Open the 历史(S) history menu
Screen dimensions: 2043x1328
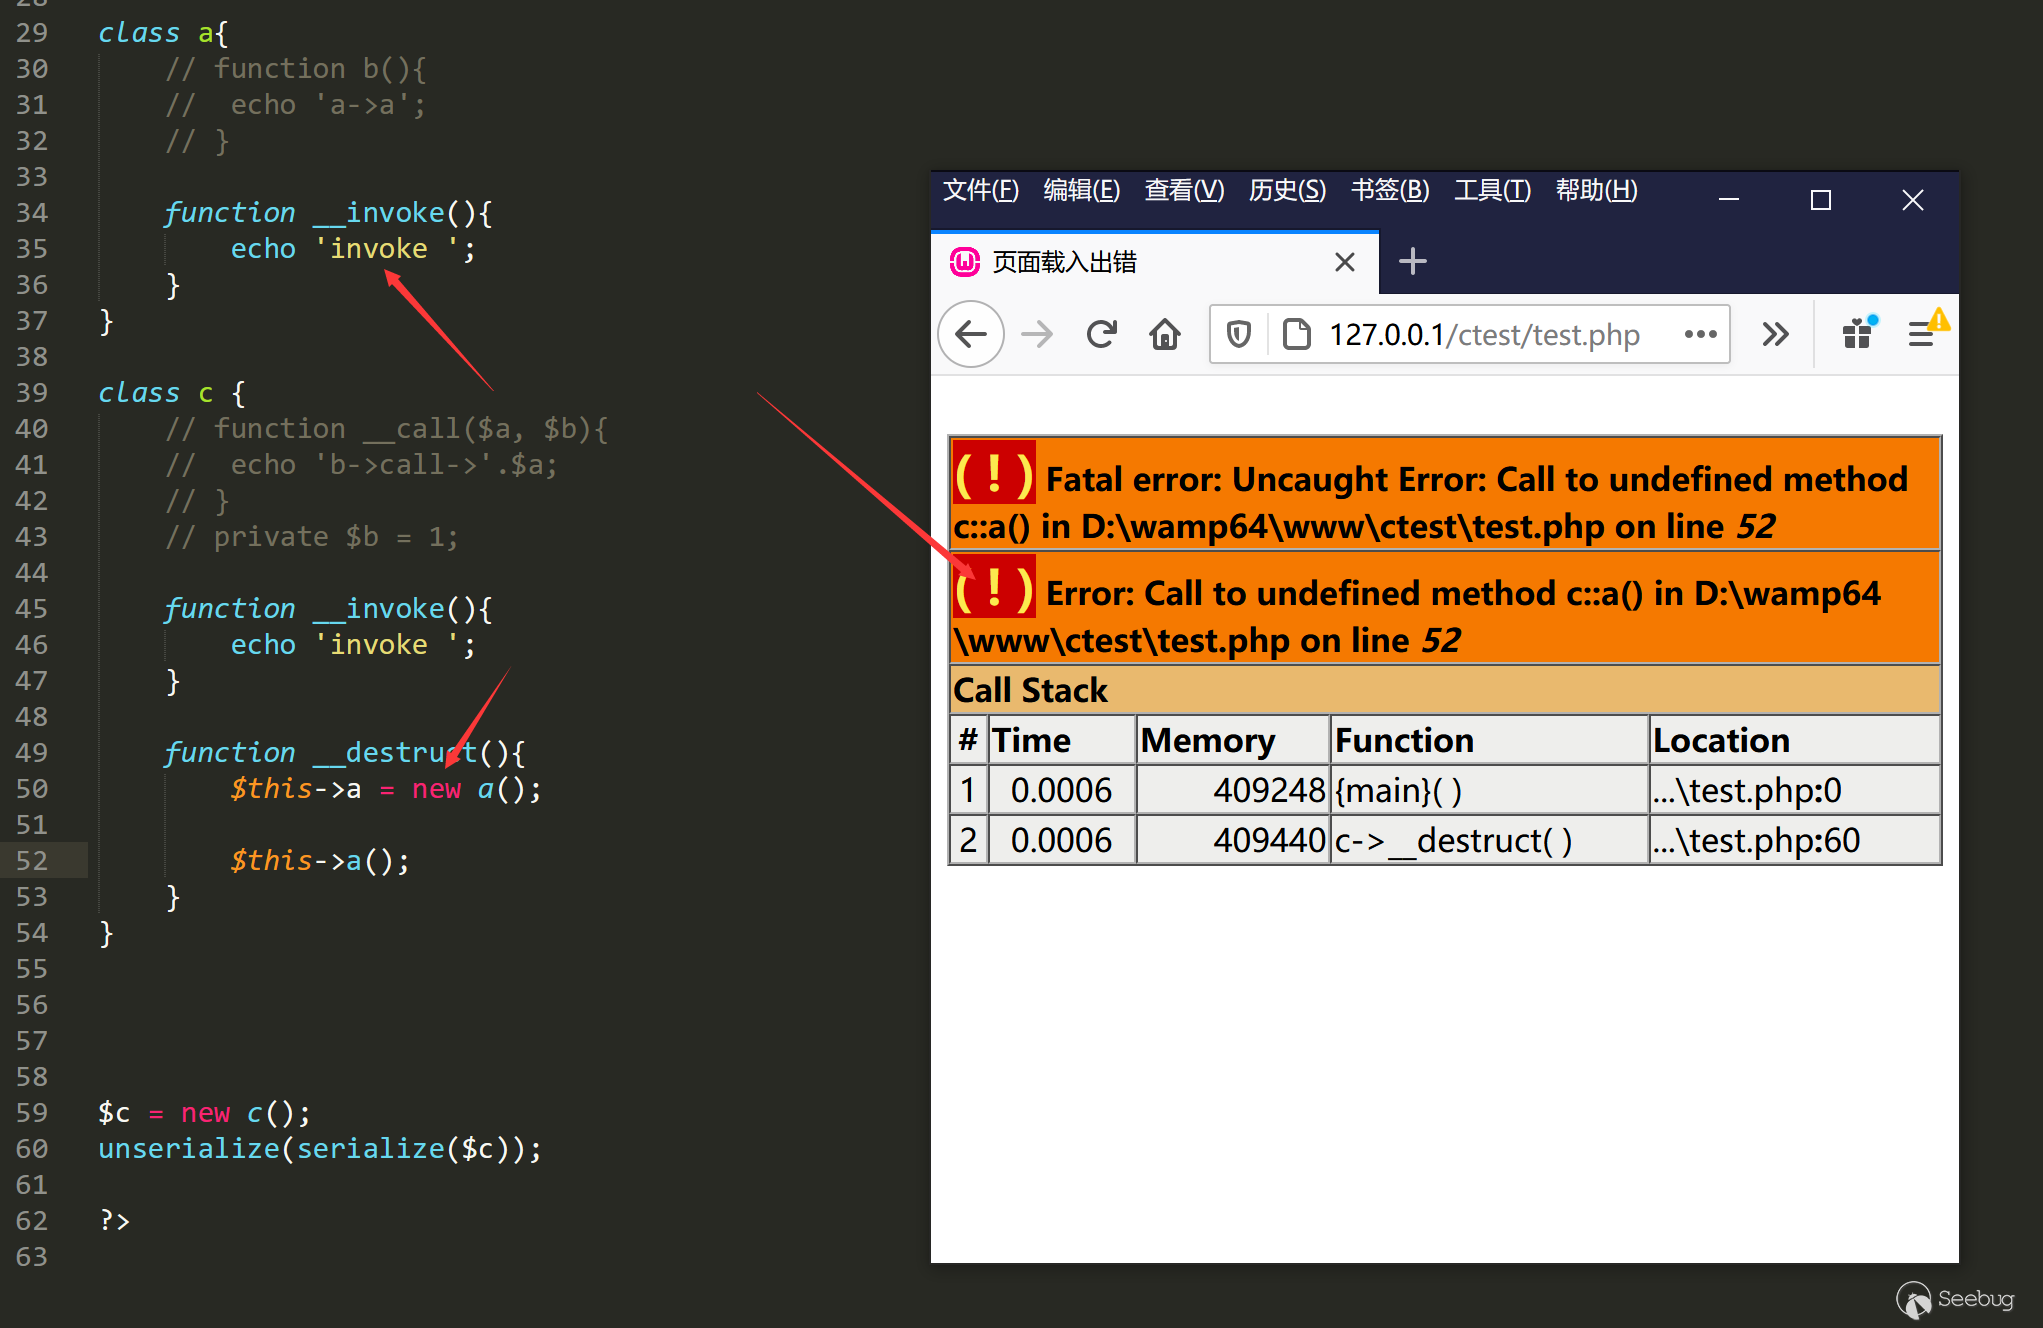pos(1287,190)
